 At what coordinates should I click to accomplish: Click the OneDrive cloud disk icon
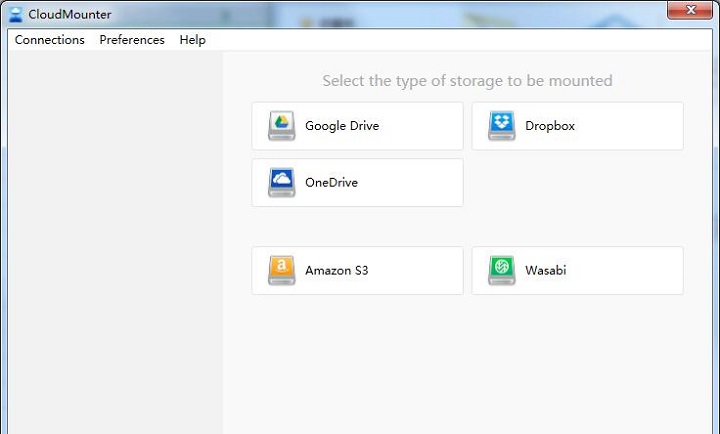click(x=281, y=182)
